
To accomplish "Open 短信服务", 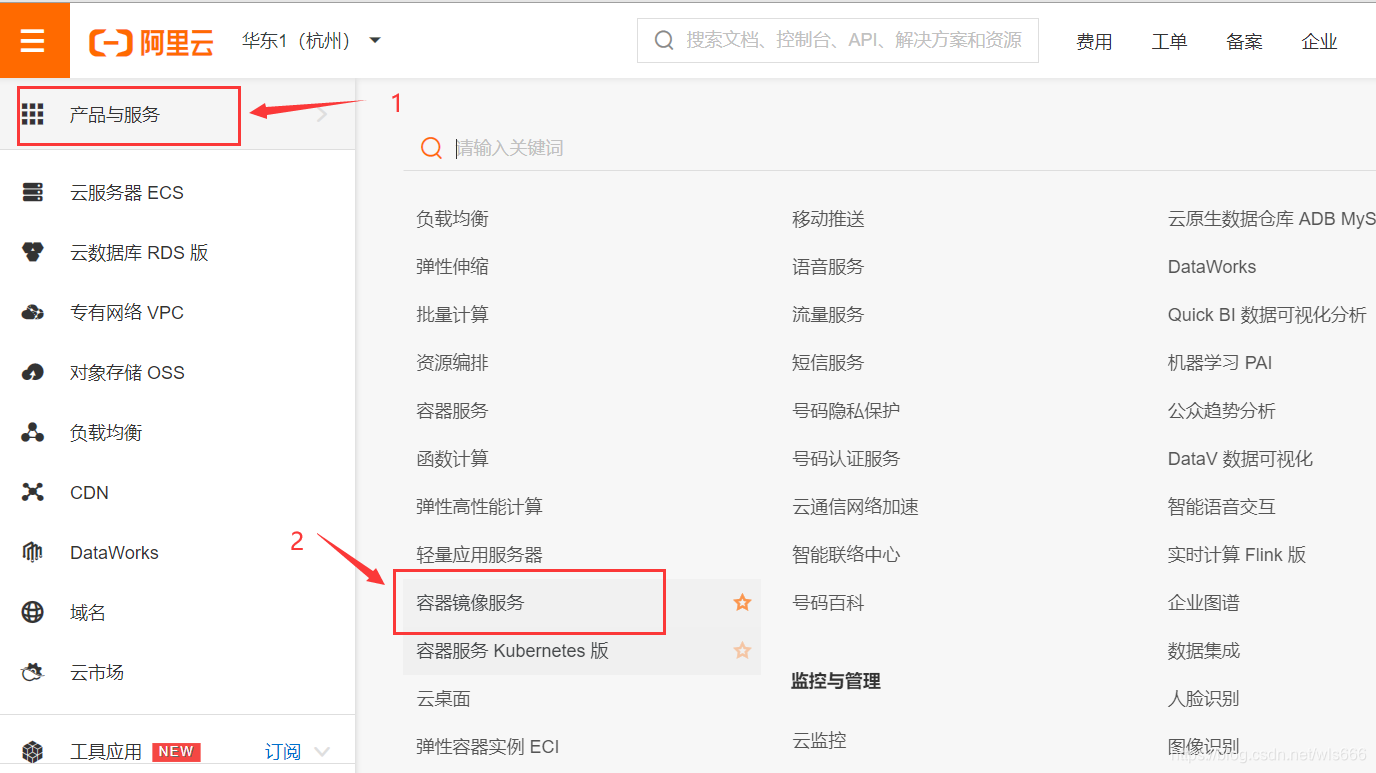I will coord(828,363).
